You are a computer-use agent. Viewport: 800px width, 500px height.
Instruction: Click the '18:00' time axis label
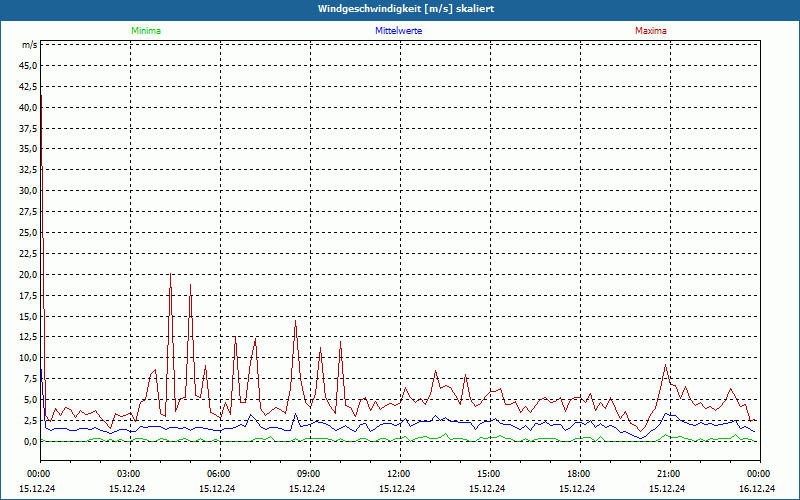coord(580,474)
